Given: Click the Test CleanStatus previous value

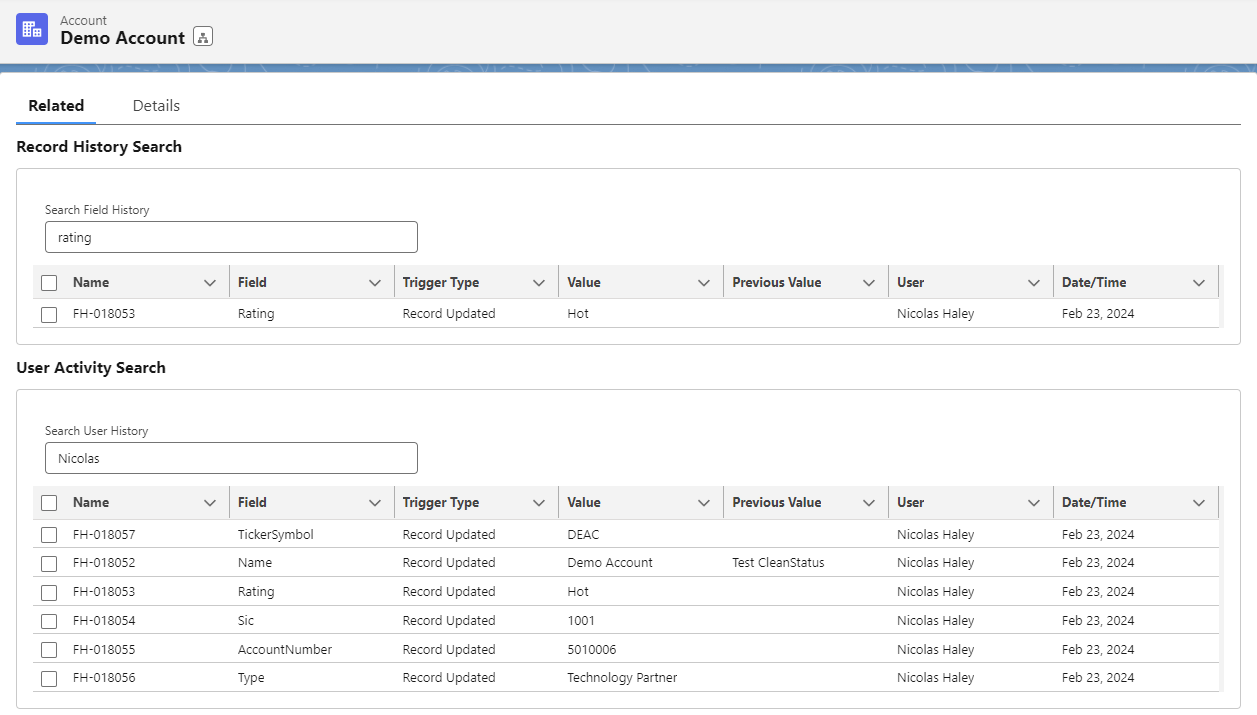Looking at the screenshot, I should coord(778,563).
